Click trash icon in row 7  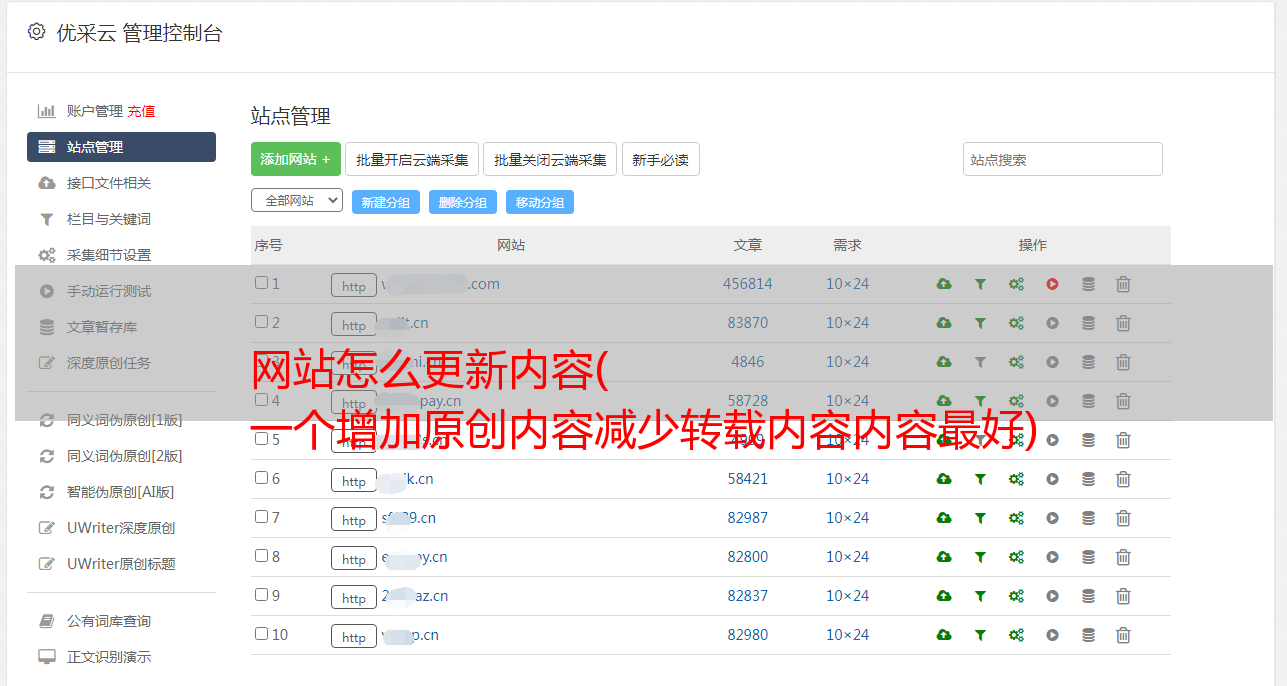pos(1123,518)
